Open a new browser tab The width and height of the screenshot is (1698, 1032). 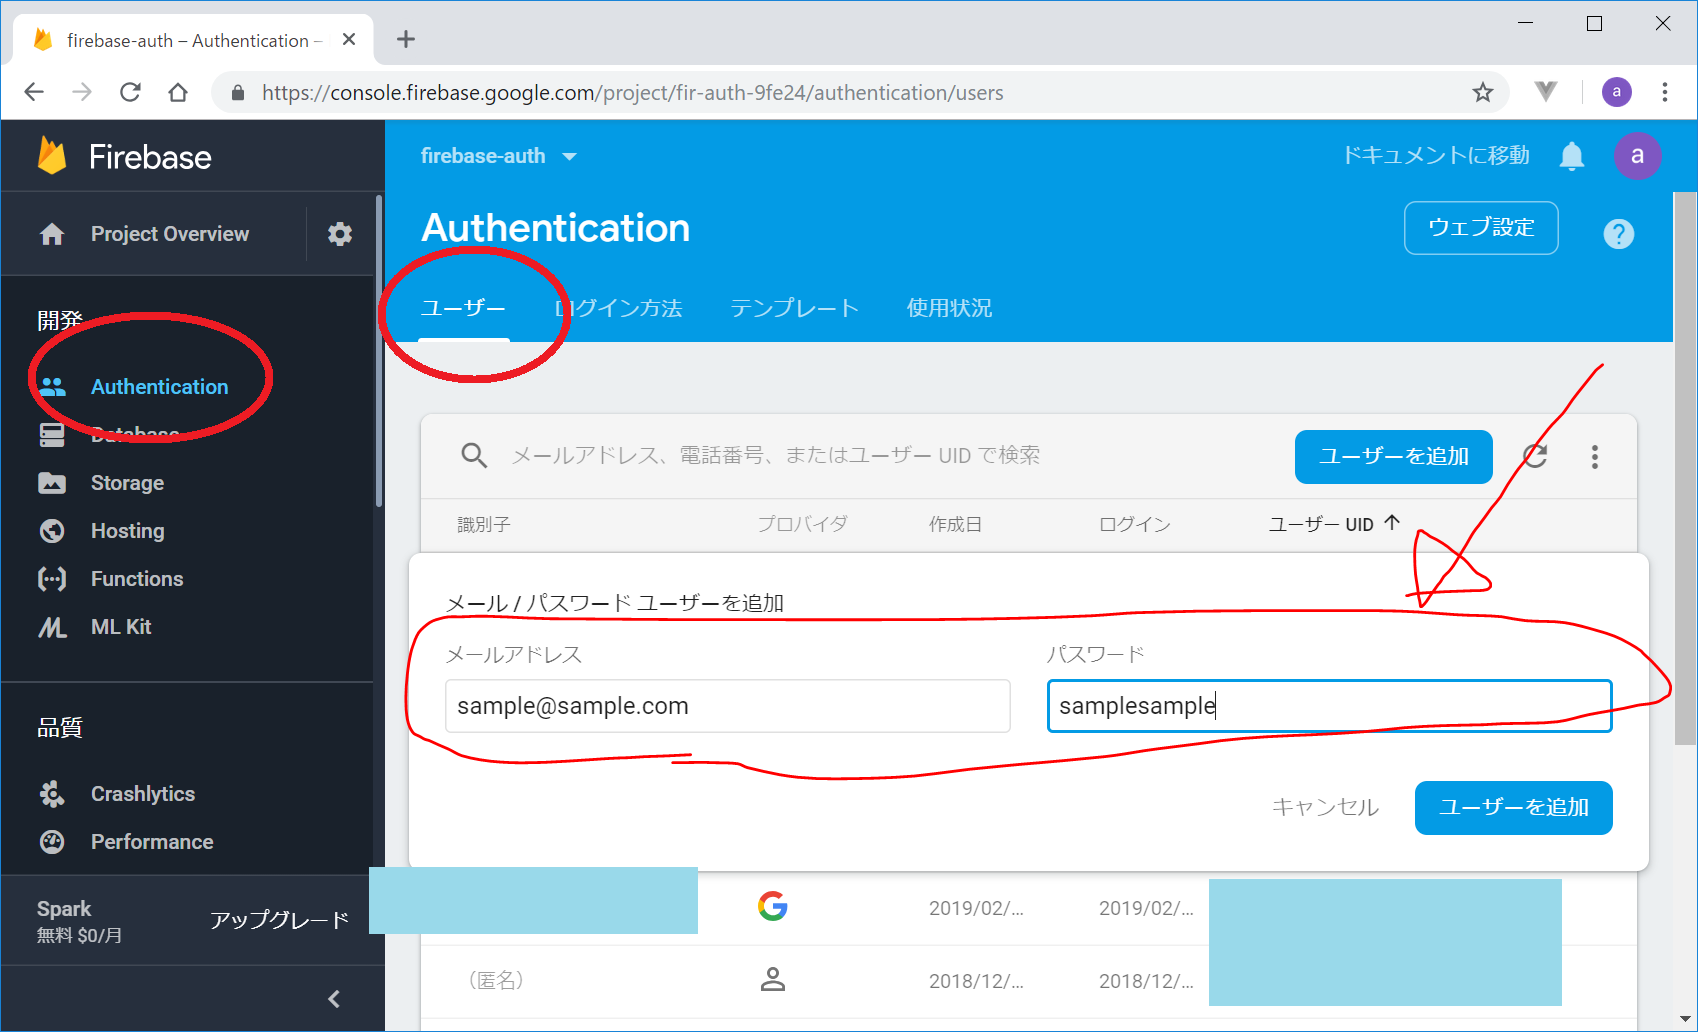coord(405,39)
